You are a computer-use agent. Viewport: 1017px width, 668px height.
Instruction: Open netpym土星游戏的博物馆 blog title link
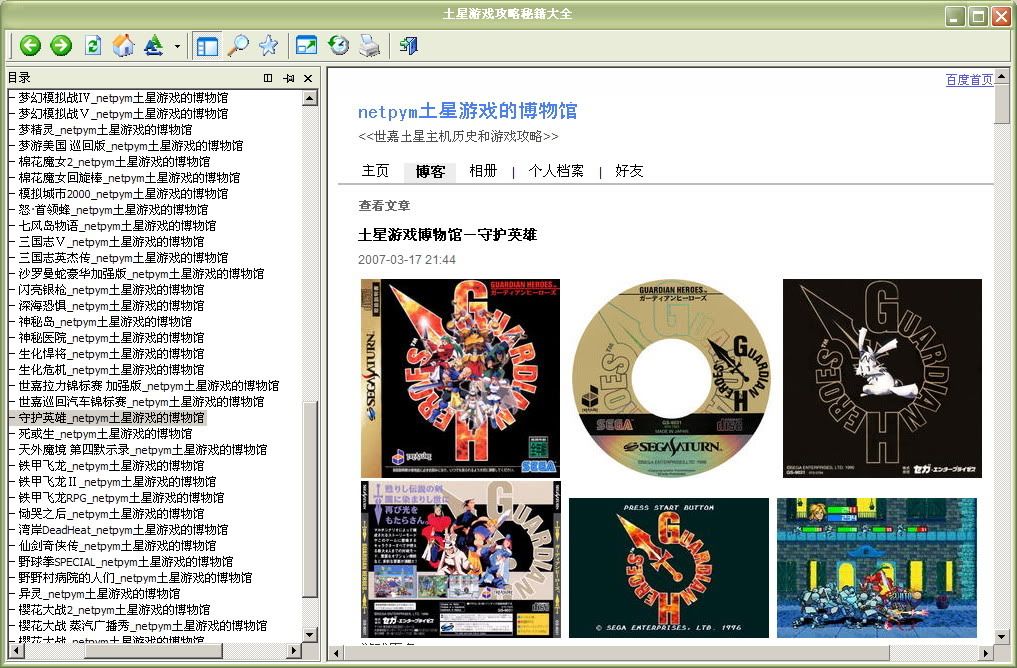tap(467, 111)
